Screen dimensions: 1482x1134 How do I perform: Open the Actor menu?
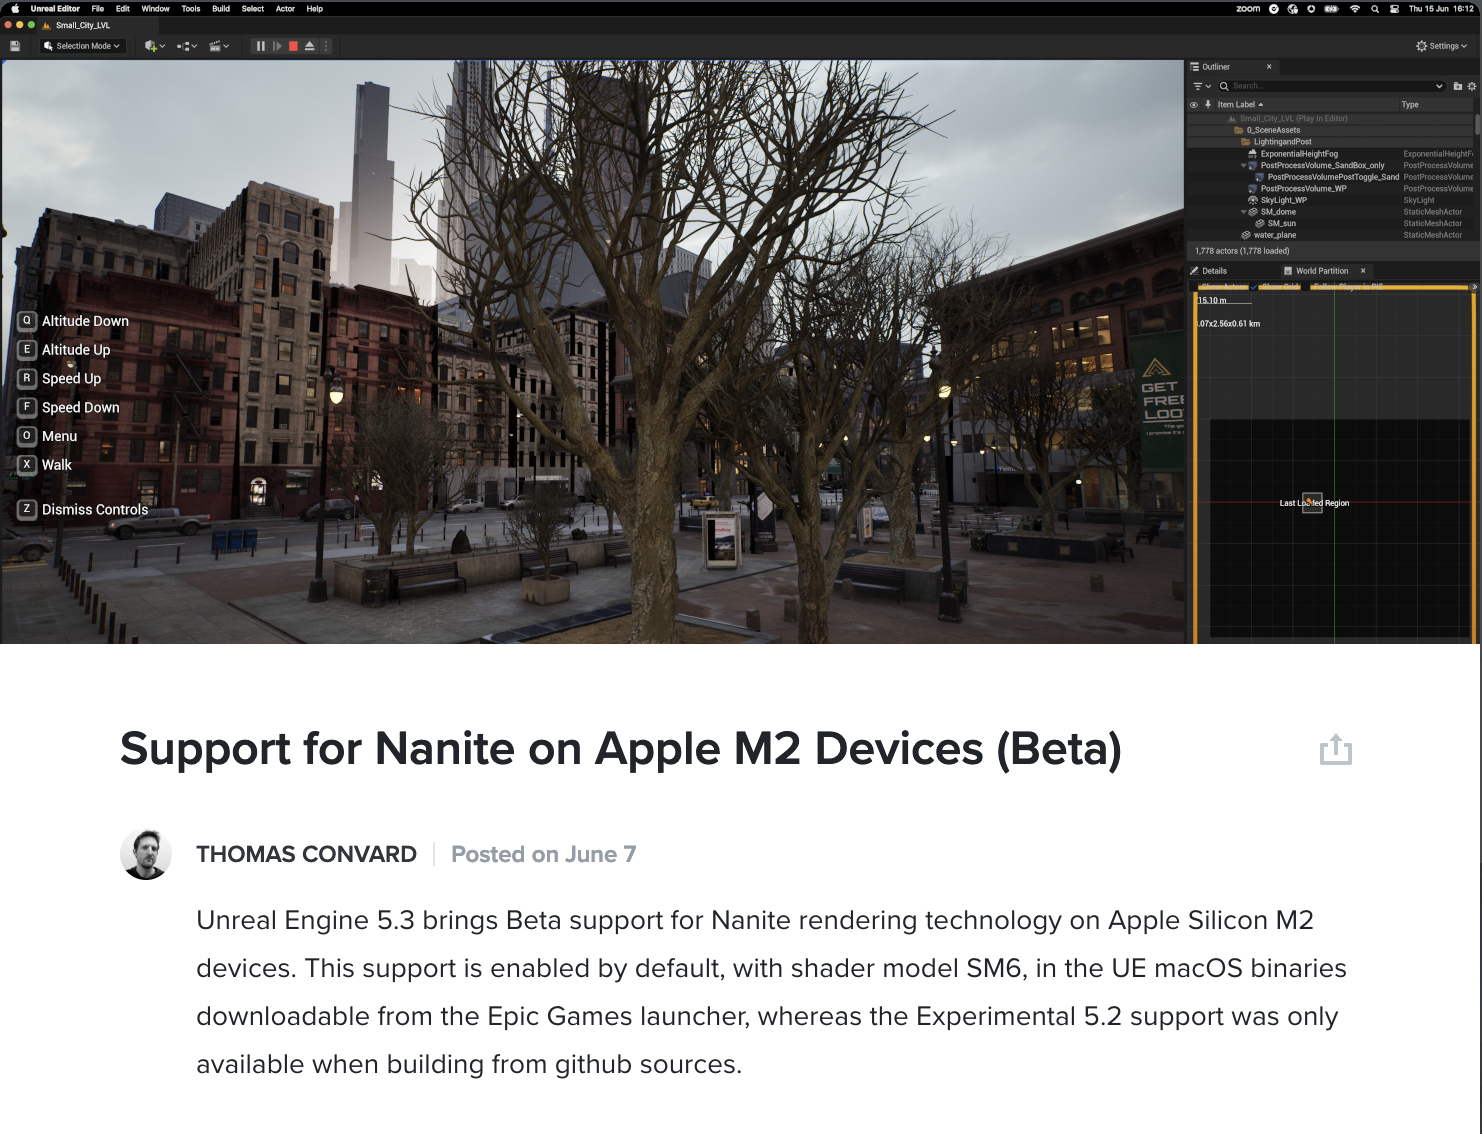coord(285,9)
